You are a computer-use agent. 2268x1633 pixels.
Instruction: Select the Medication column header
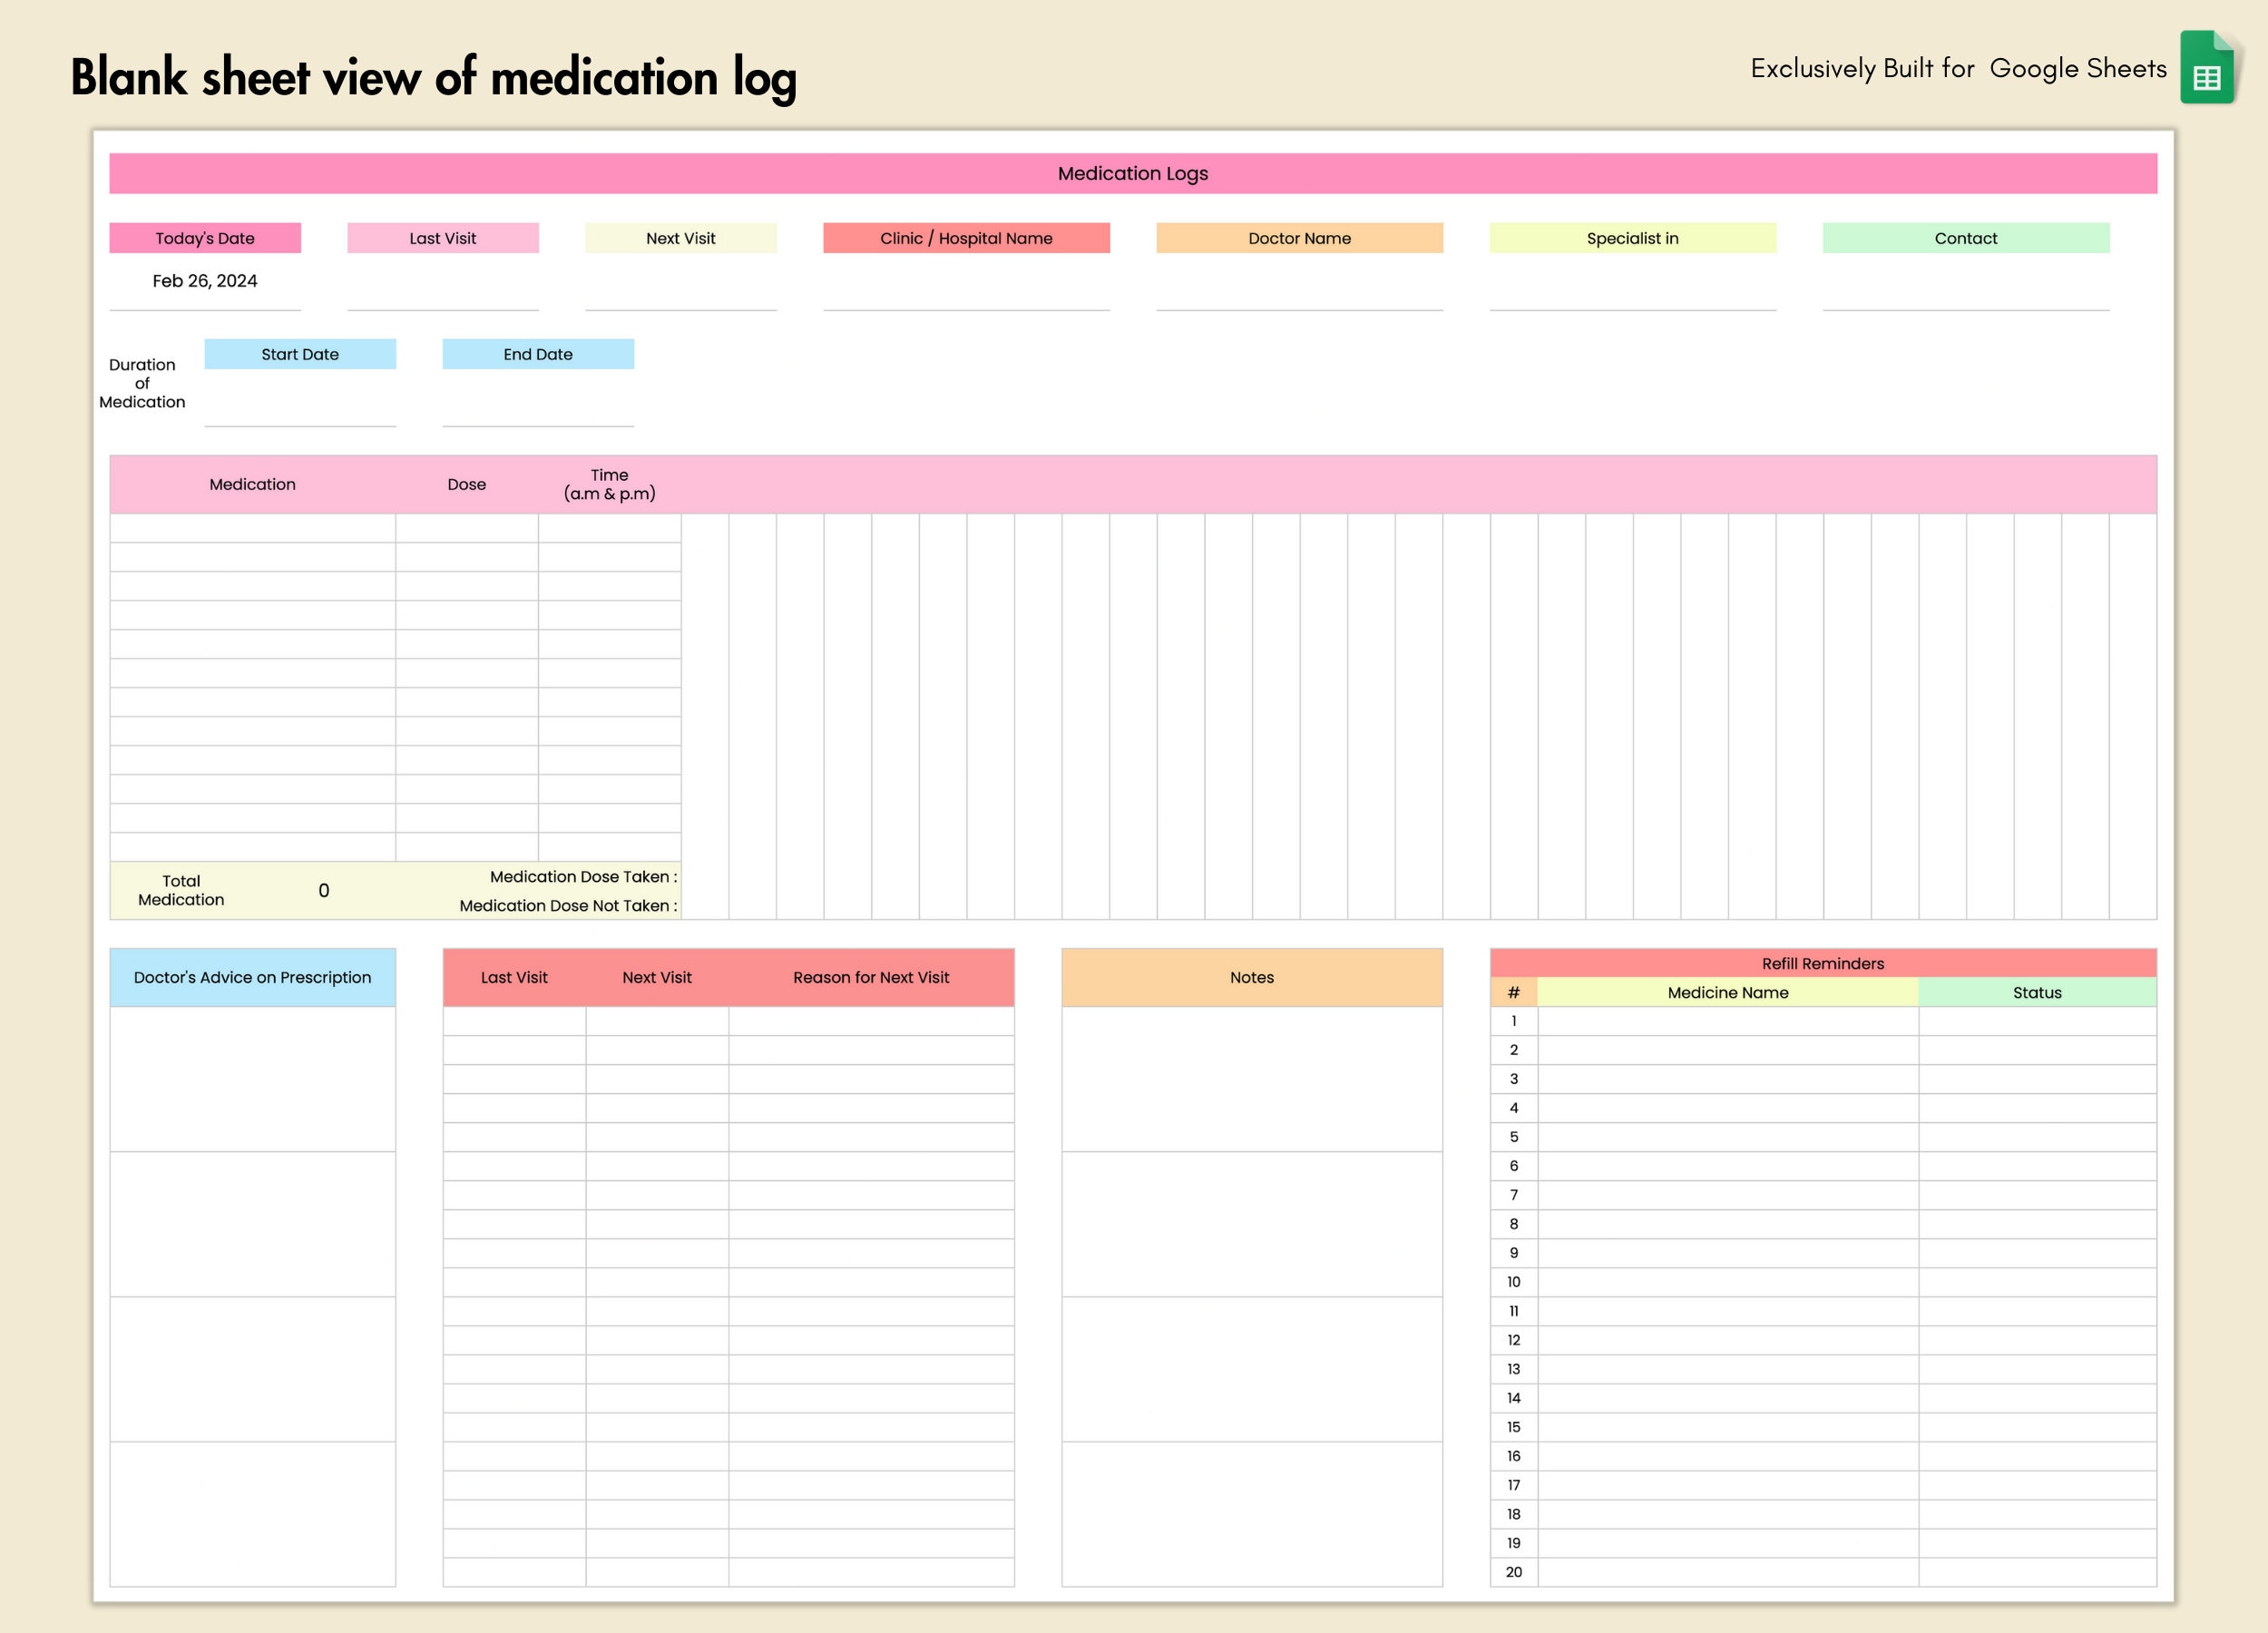[x=253, y=484]
